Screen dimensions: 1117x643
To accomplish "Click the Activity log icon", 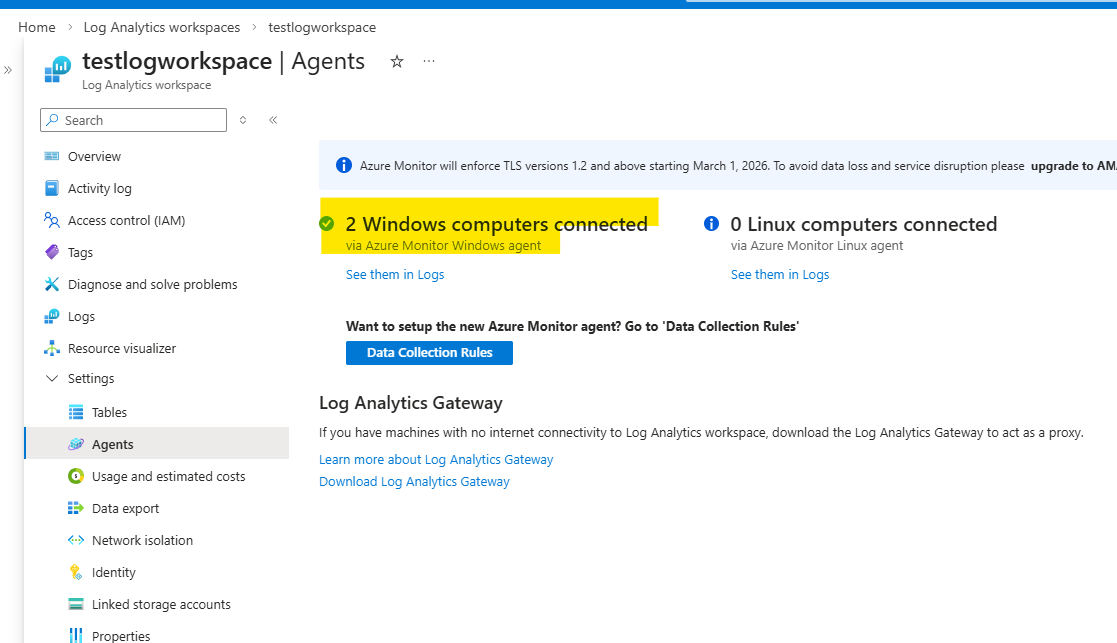I will coord(51,188).
